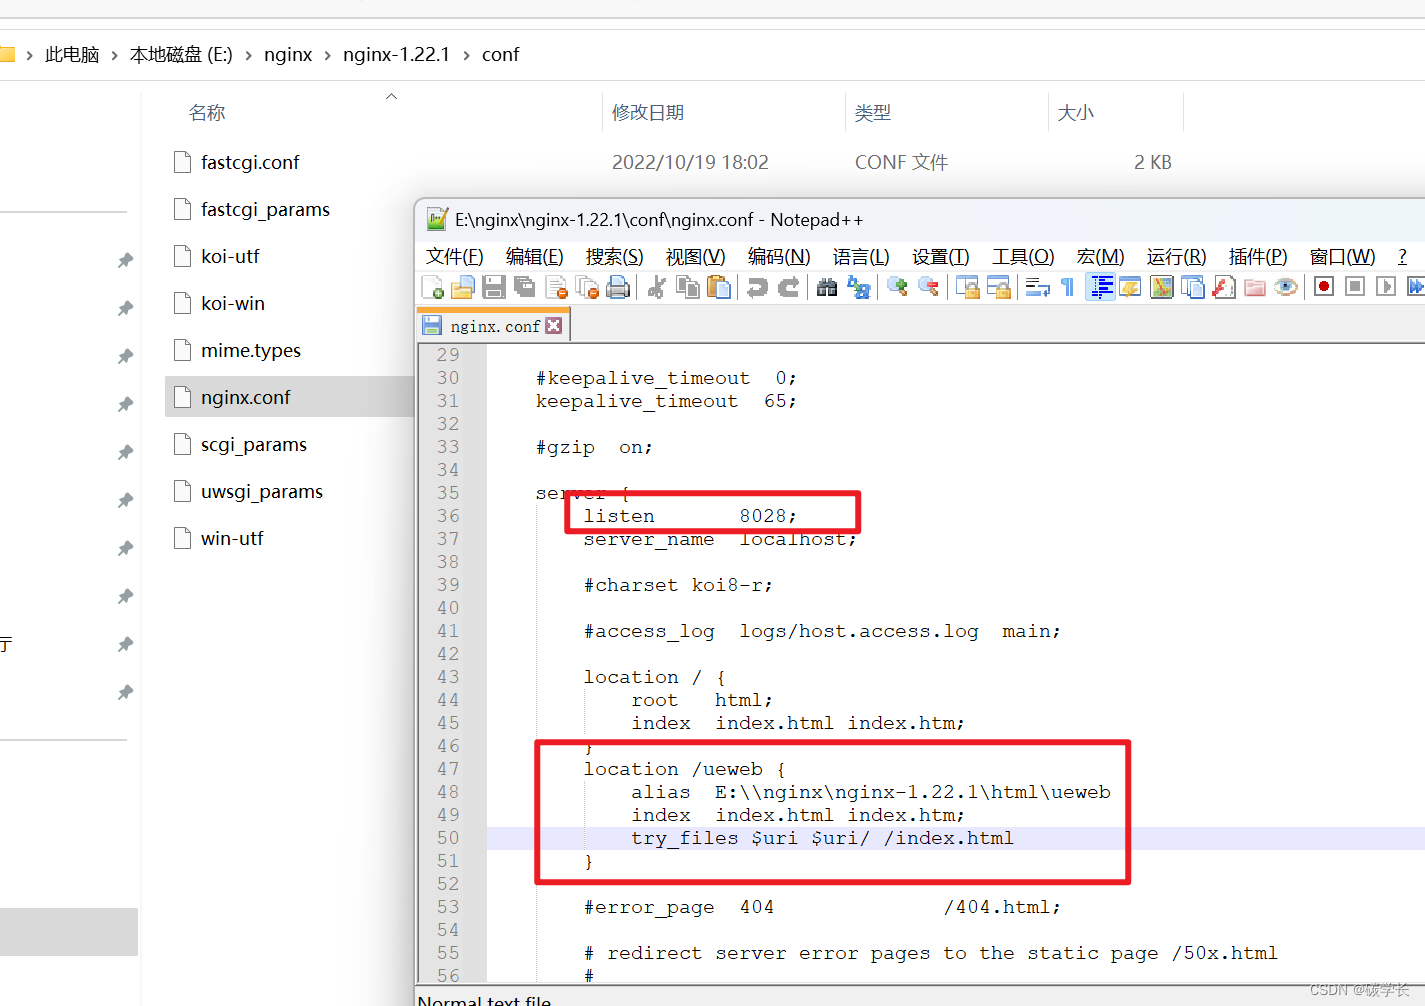Place the cursor on the listen 8028 line
Screen dimensions: 1425x1006
tap(690, 516)
